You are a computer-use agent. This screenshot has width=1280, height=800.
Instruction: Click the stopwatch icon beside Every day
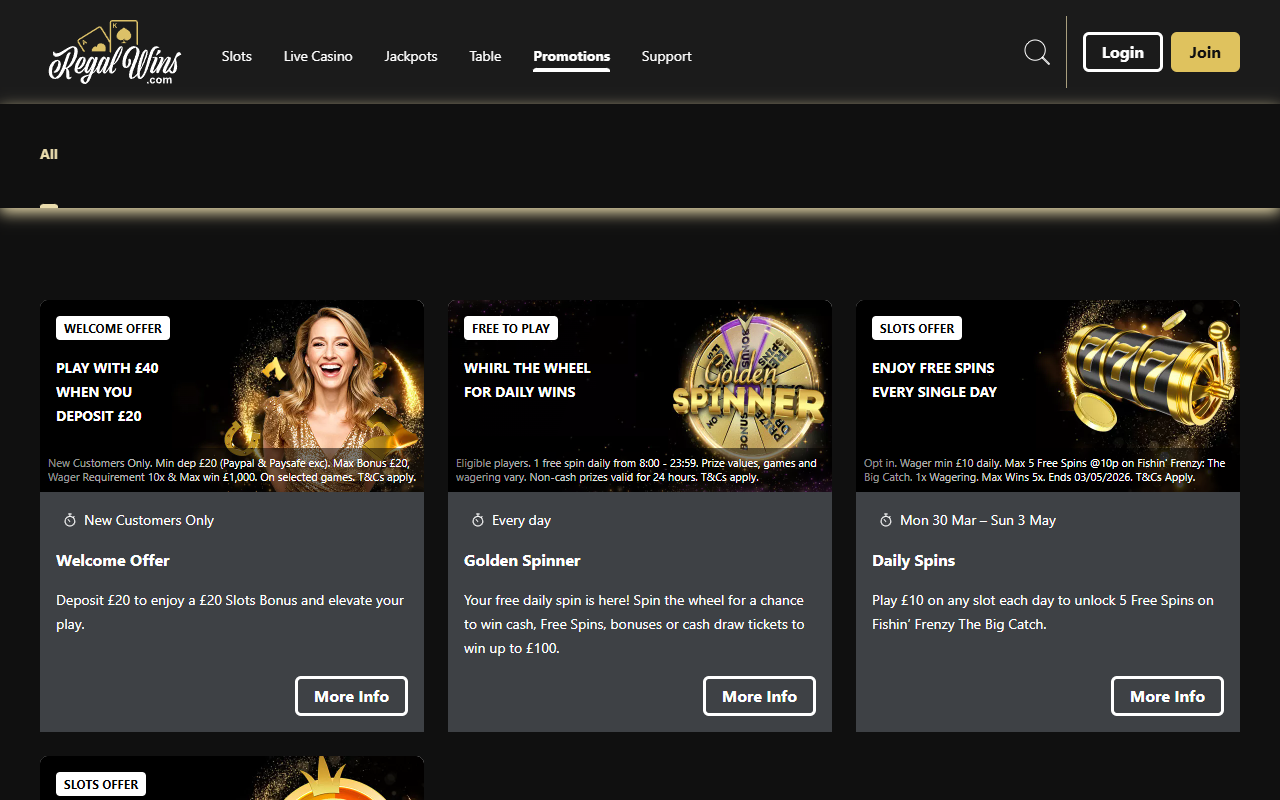pyautogui.click(x=478, y=520)
